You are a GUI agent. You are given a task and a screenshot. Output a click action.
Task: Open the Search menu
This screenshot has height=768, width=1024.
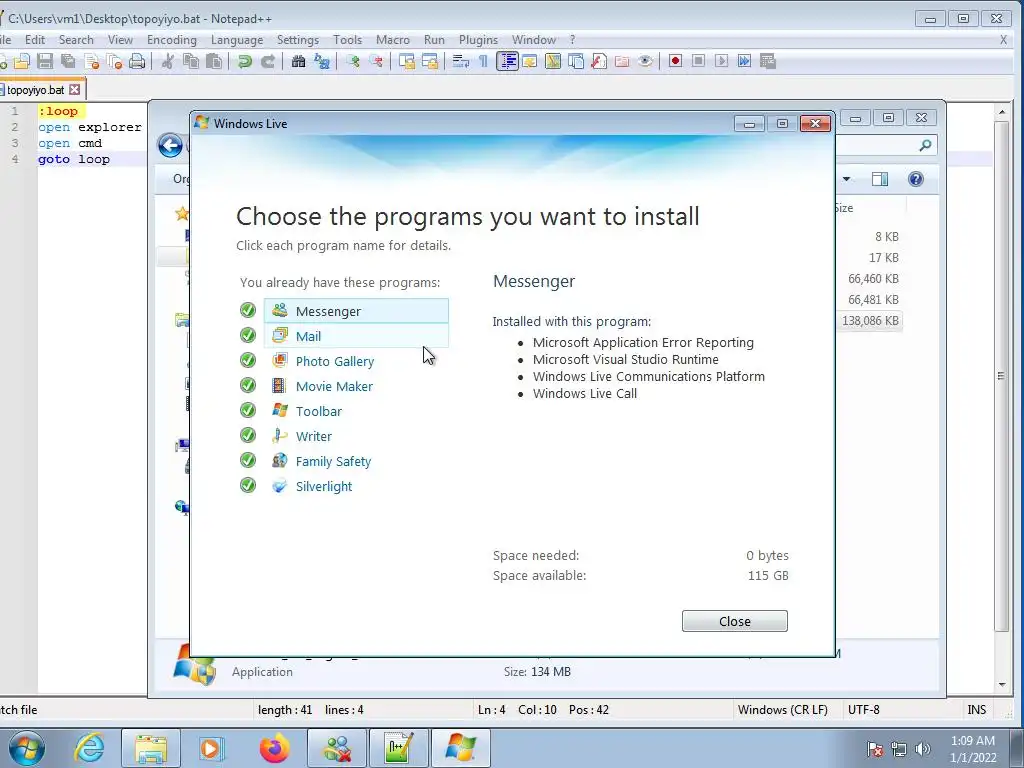click(x=76, y=40)
